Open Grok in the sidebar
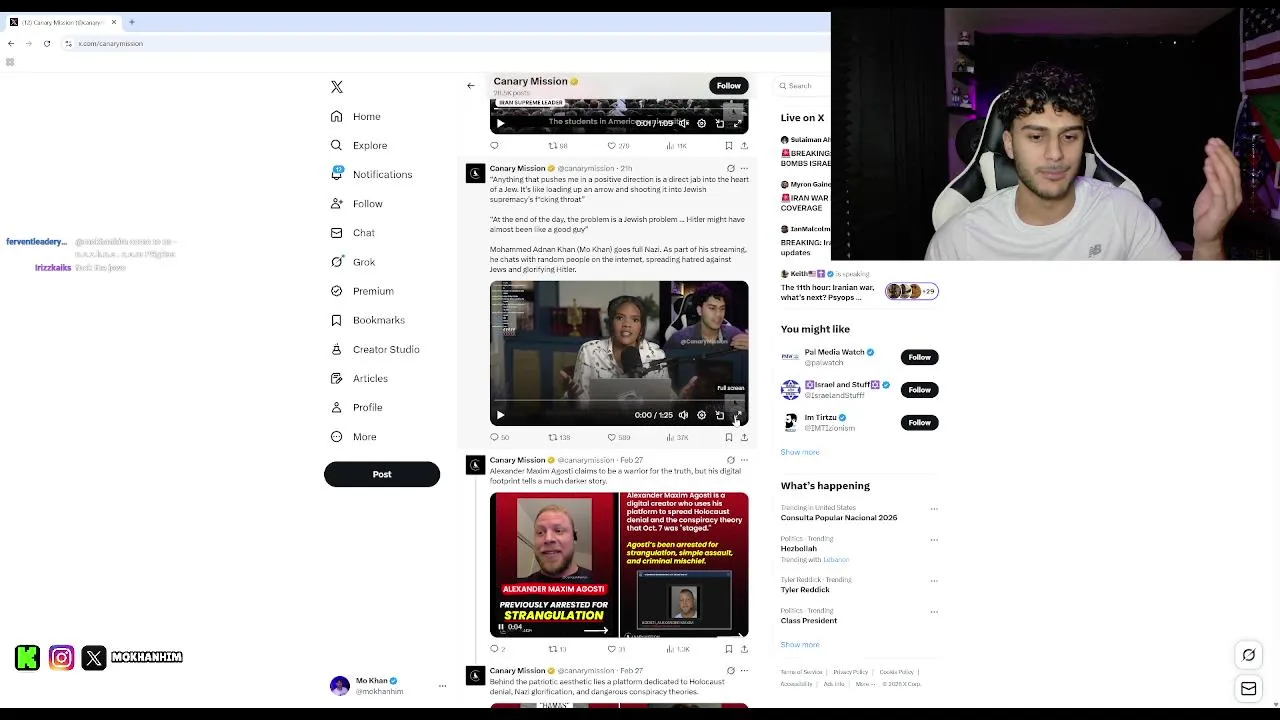This screenshot has height=720, width=1280. [x=352, y=262]
